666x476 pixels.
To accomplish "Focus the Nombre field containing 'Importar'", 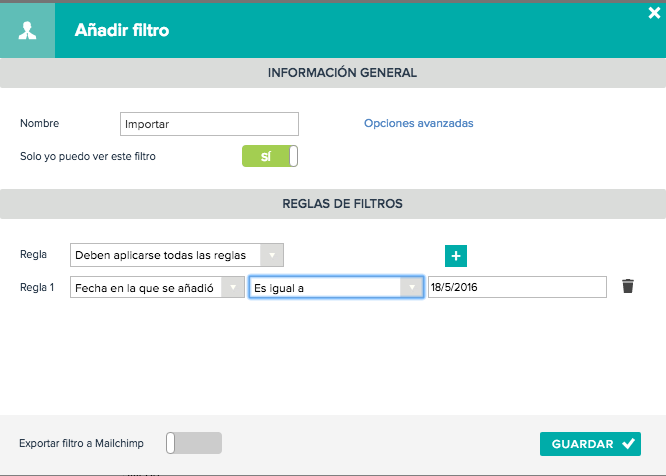I will (209, 124).
